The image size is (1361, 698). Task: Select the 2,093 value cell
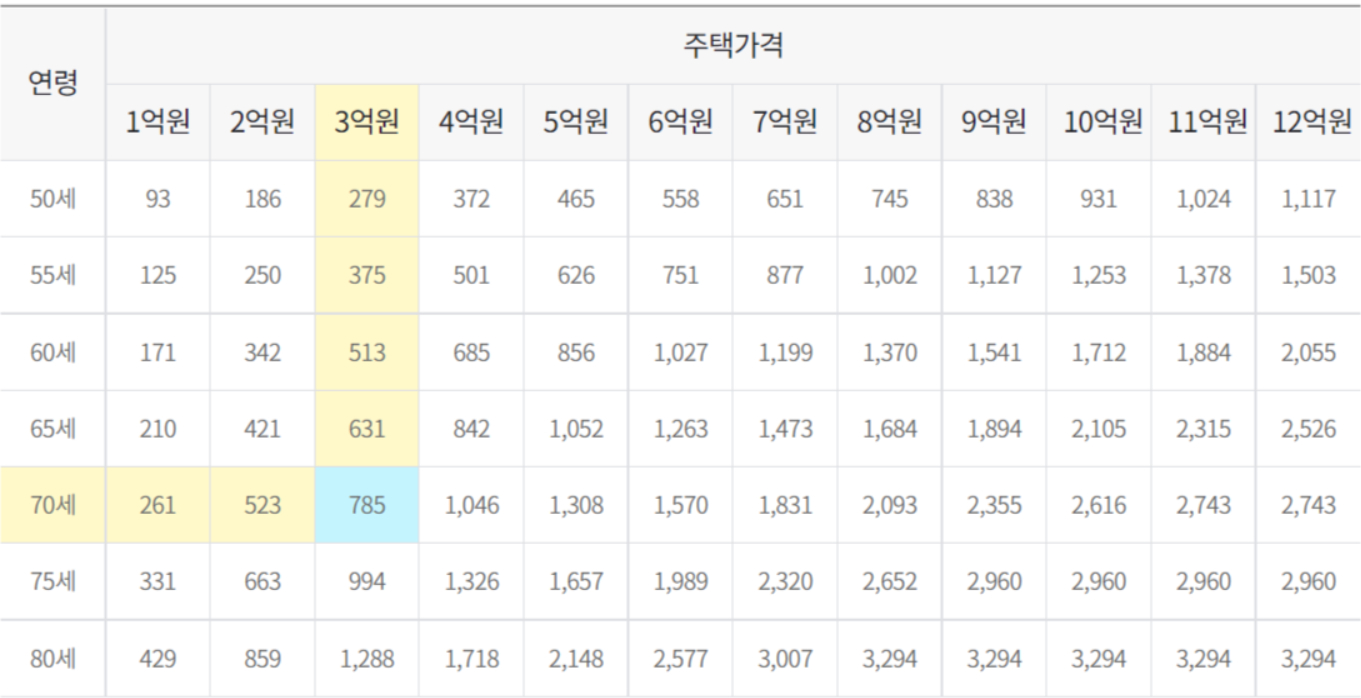tap(889, 505)
